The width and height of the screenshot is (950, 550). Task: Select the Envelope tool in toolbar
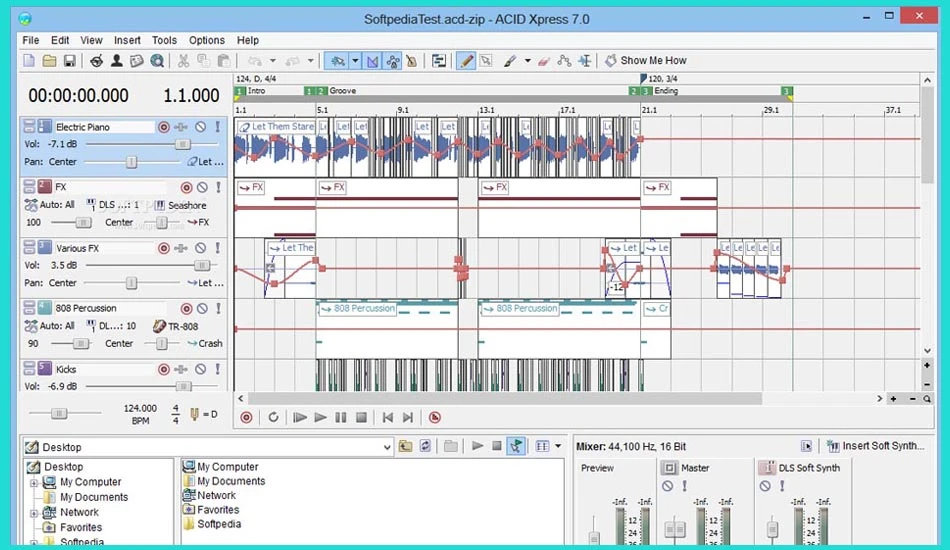tap(564, 61)
